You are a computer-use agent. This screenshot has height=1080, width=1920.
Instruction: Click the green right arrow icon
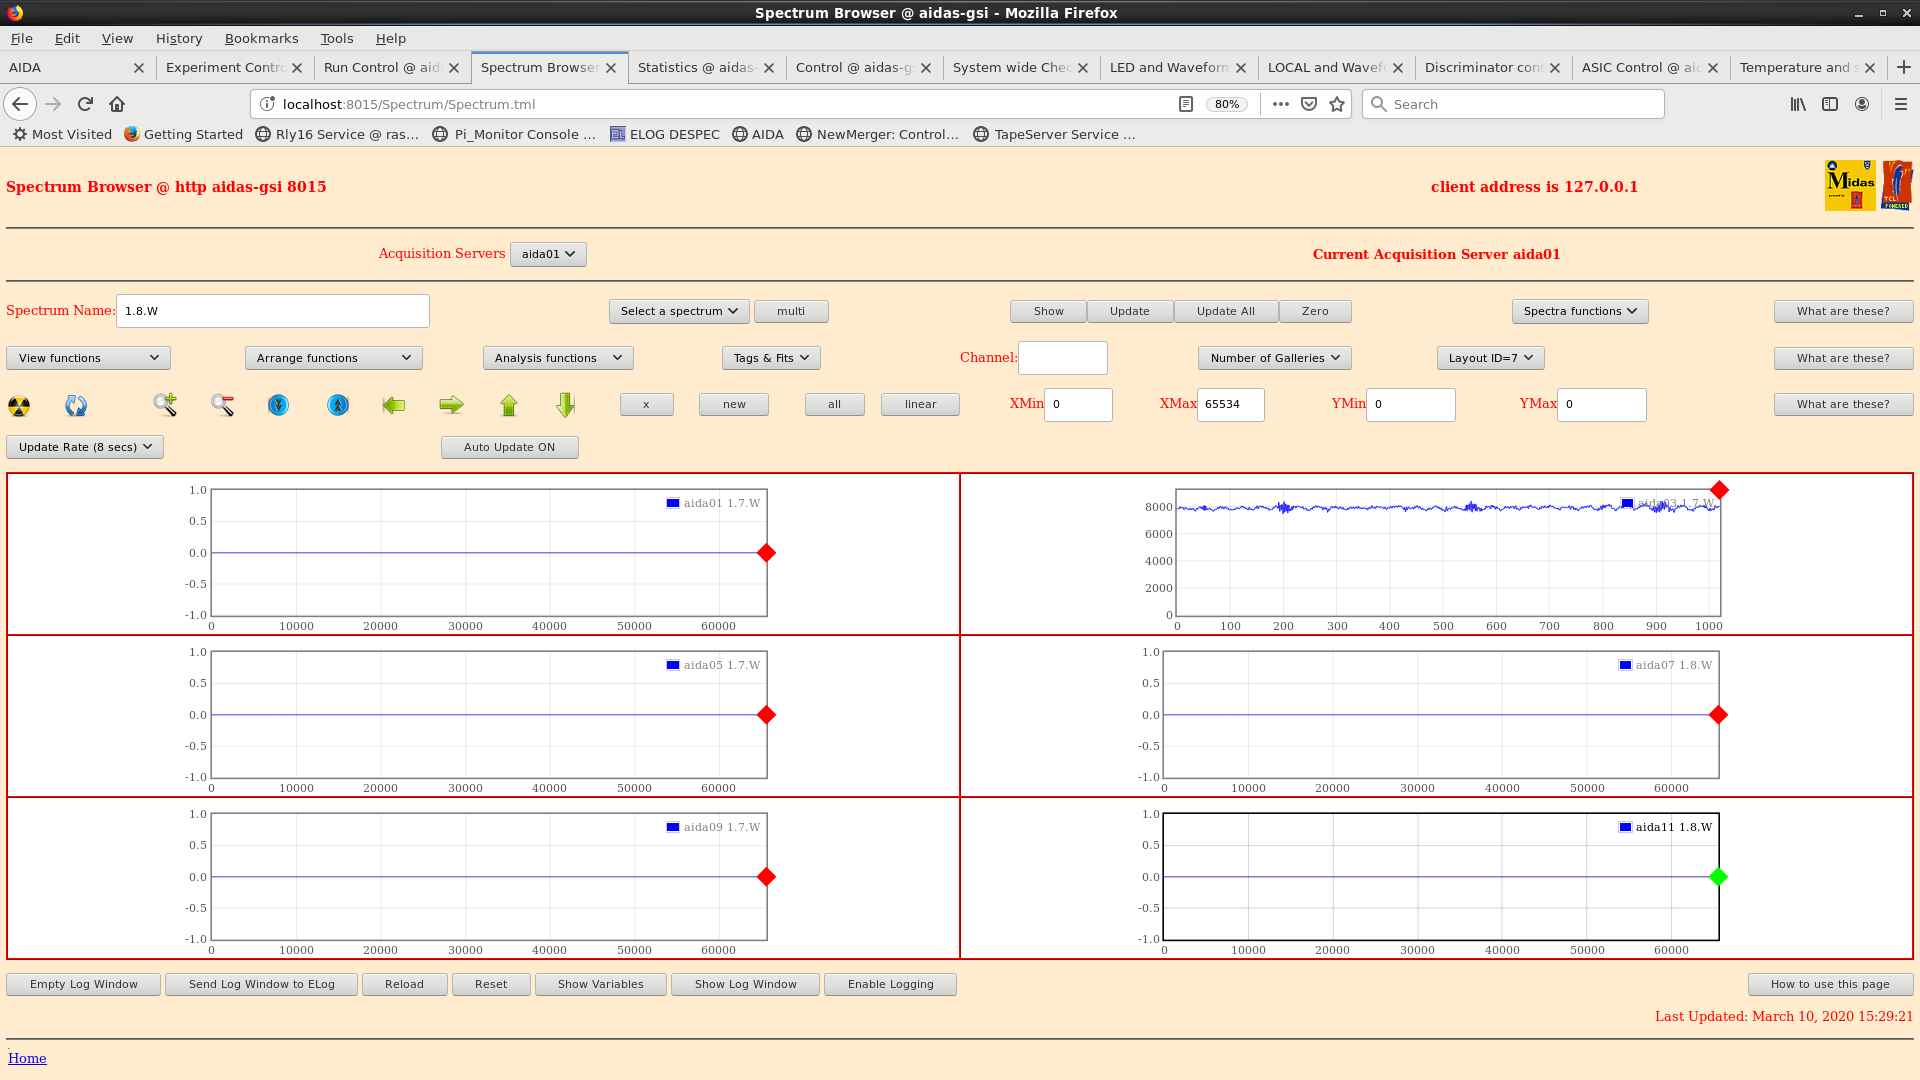coord(451,405)
